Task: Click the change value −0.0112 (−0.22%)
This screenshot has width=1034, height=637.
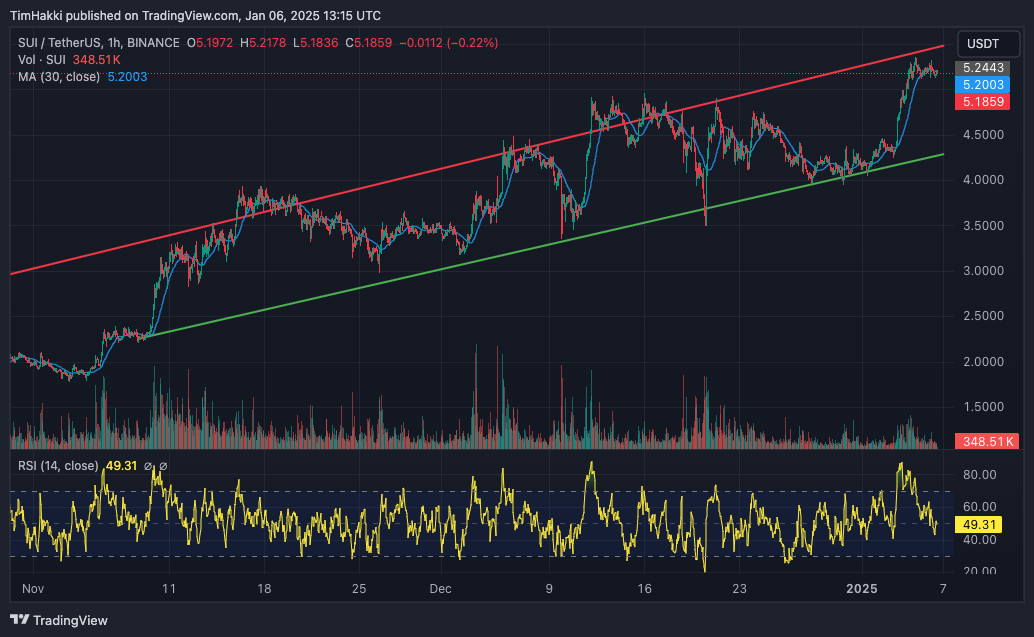Action: pos(448,43)
